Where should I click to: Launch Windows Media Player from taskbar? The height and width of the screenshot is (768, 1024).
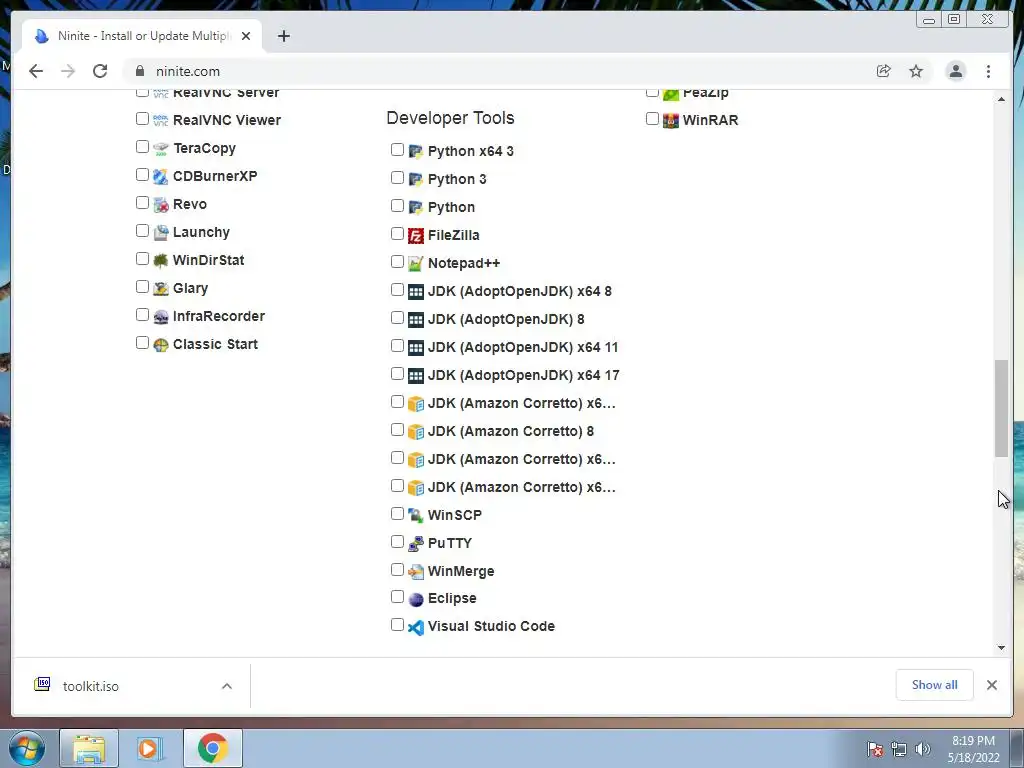(149, 748)
